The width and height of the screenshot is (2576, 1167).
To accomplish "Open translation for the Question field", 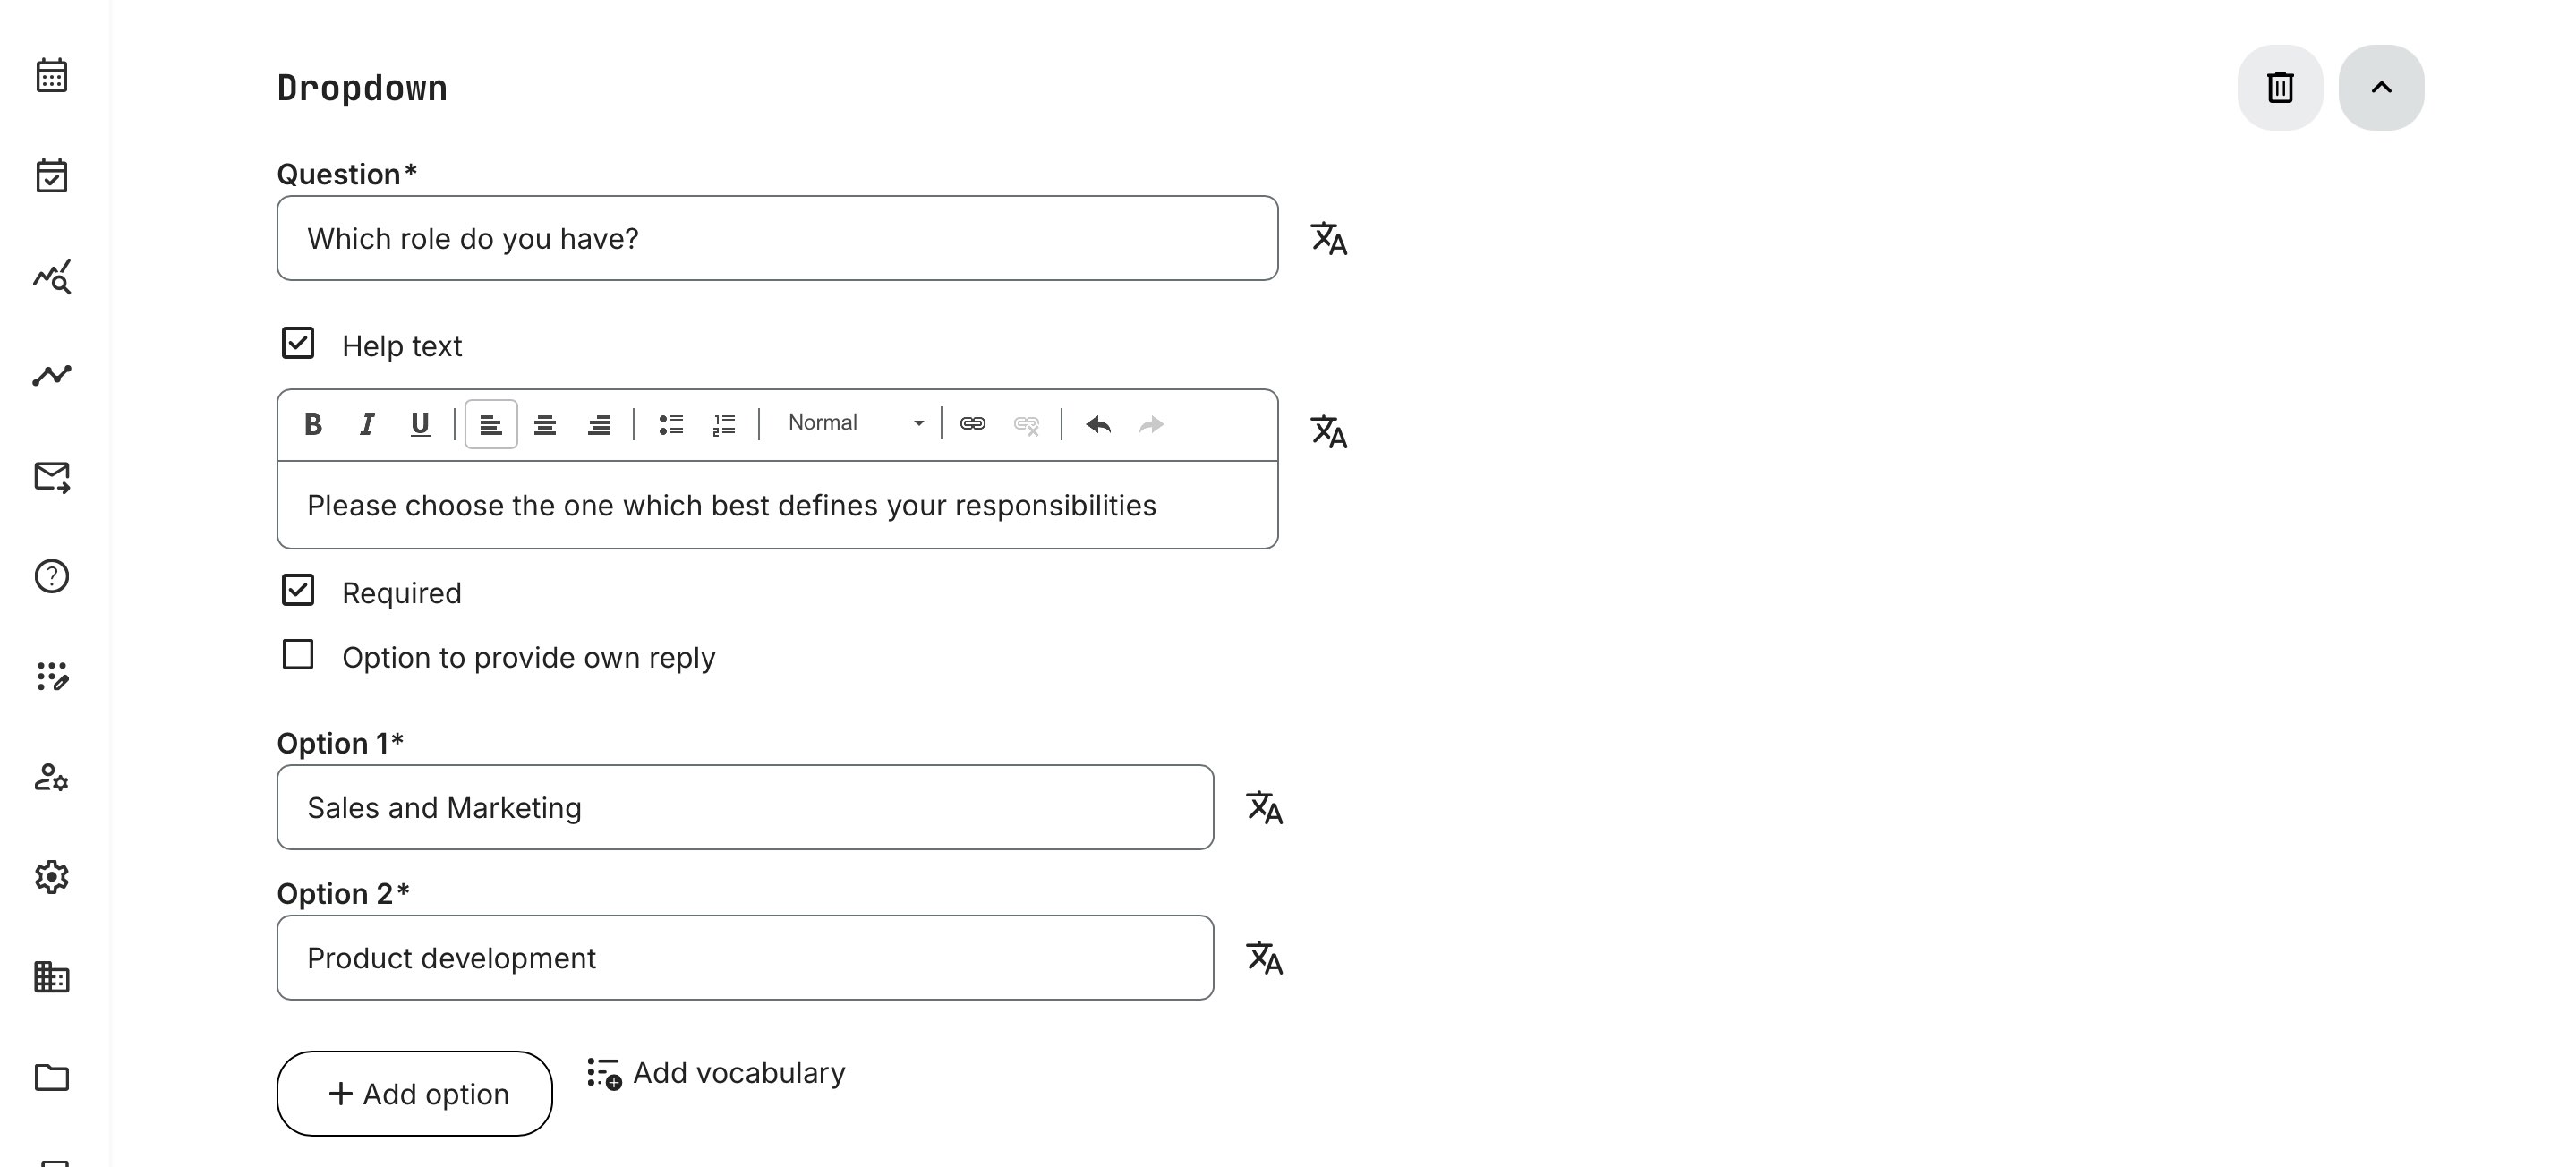I will pyautogui.click(x=1328, y=239).
